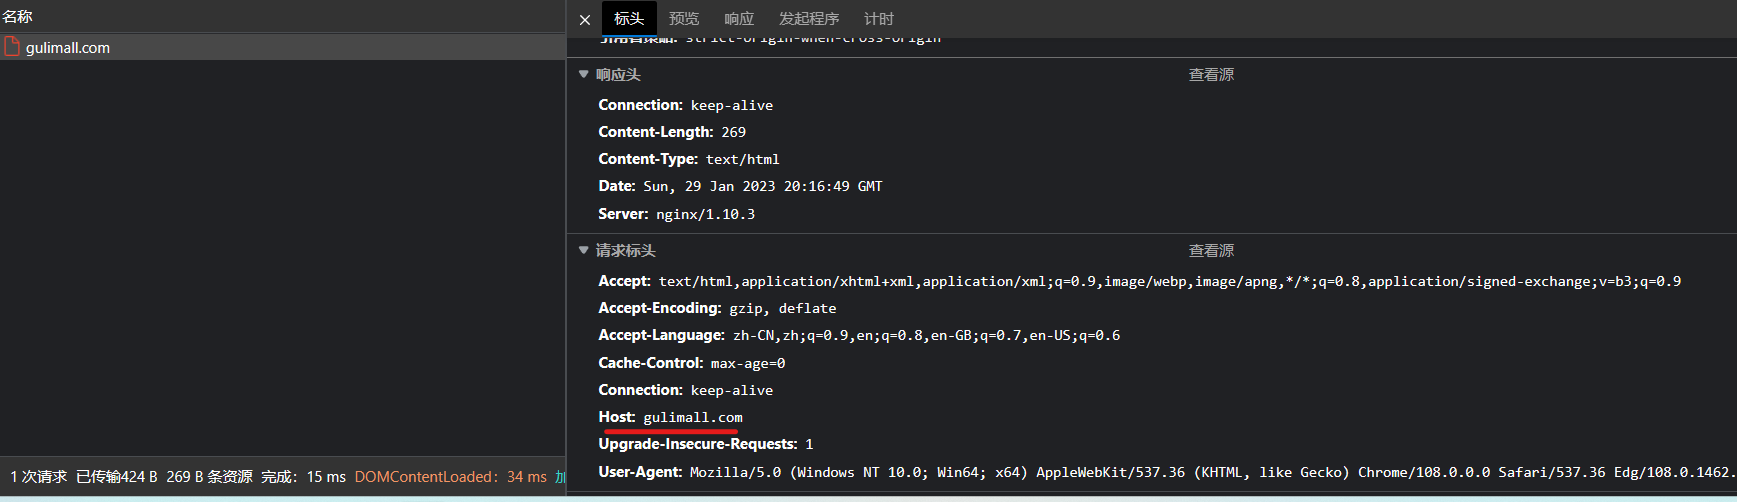Click the 名称 column header
Image resolution: width=1737 pixels, height=502 pixels.
pyautogui.click(x=18, y=17)
